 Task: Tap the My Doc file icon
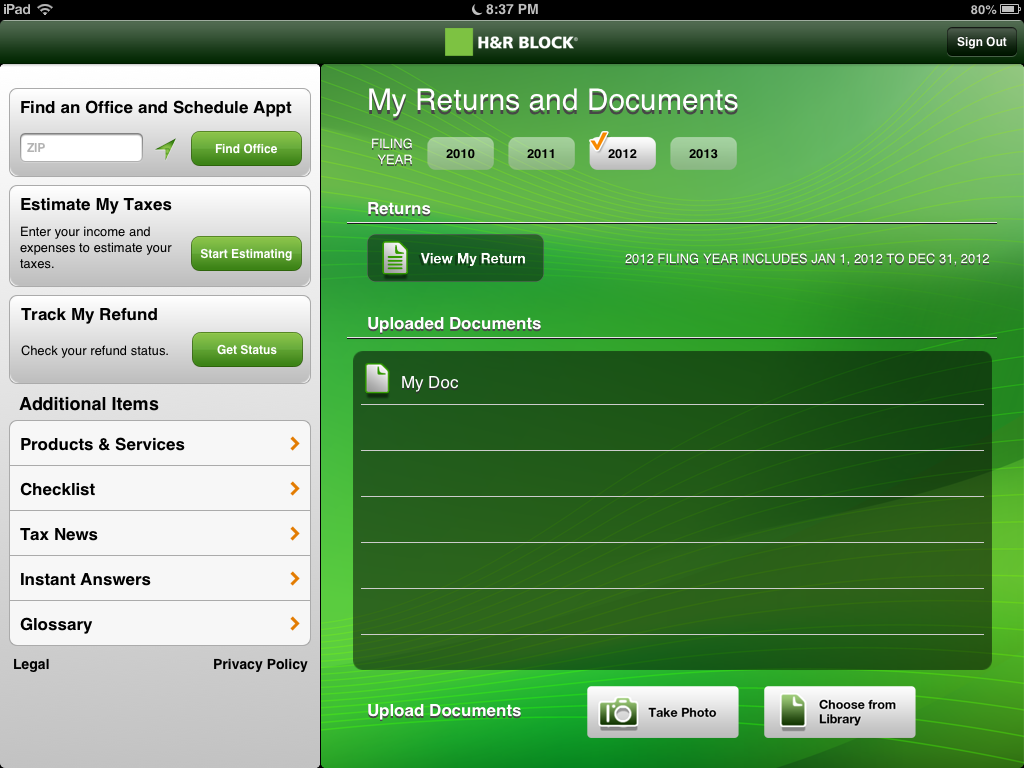click(377, 379)
